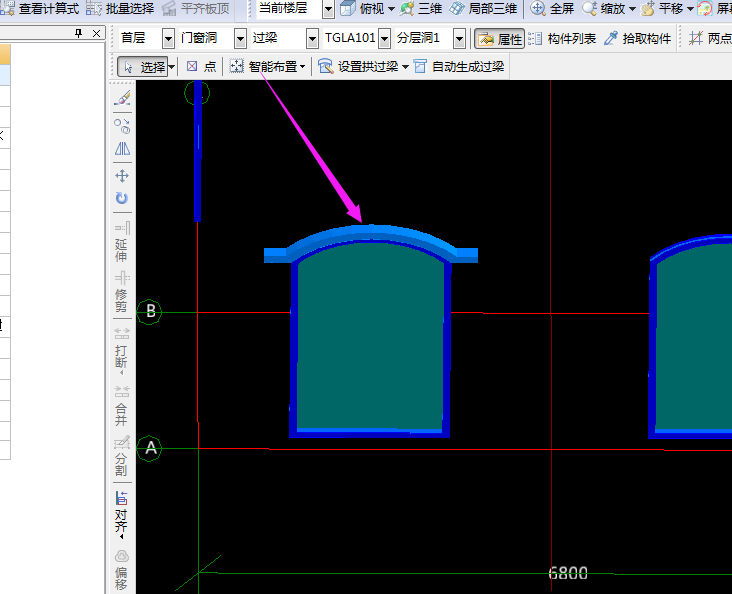The image size is (732, 594).
Task: Expand 设置拱过梁 dropdown arrow
Action: (405, 67)
